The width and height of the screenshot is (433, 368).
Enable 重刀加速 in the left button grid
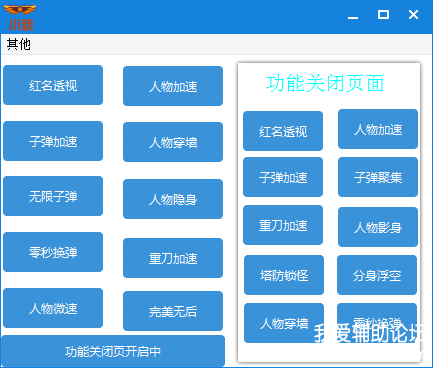[x=173, y=258]
